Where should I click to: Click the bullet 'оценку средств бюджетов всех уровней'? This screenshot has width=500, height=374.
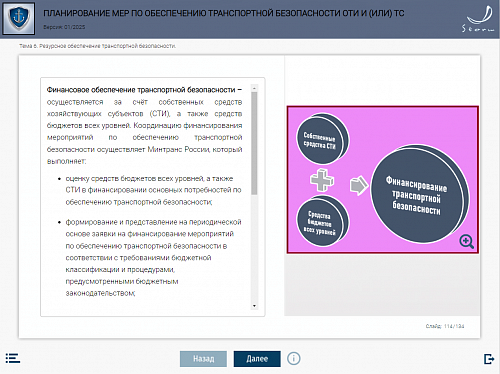(153, 190)
